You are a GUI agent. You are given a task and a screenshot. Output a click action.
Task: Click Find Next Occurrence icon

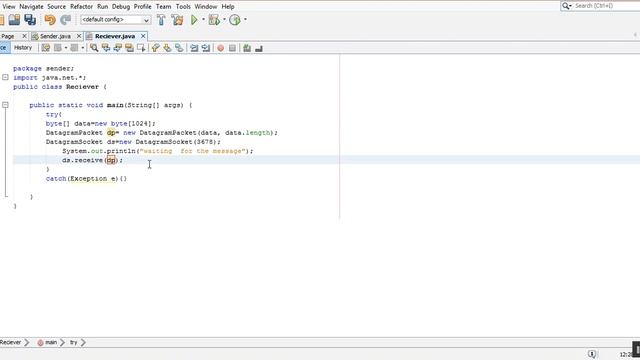(x=118, y=48)
